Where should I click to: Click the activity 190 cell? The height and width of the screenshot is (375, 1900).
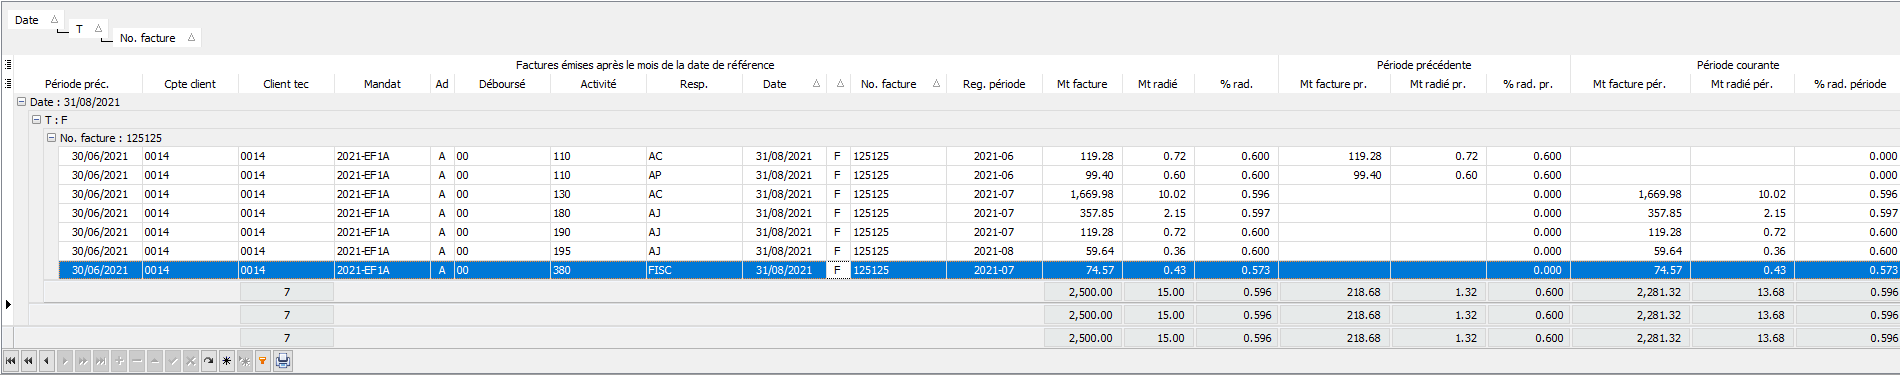(x=598, y=232)
